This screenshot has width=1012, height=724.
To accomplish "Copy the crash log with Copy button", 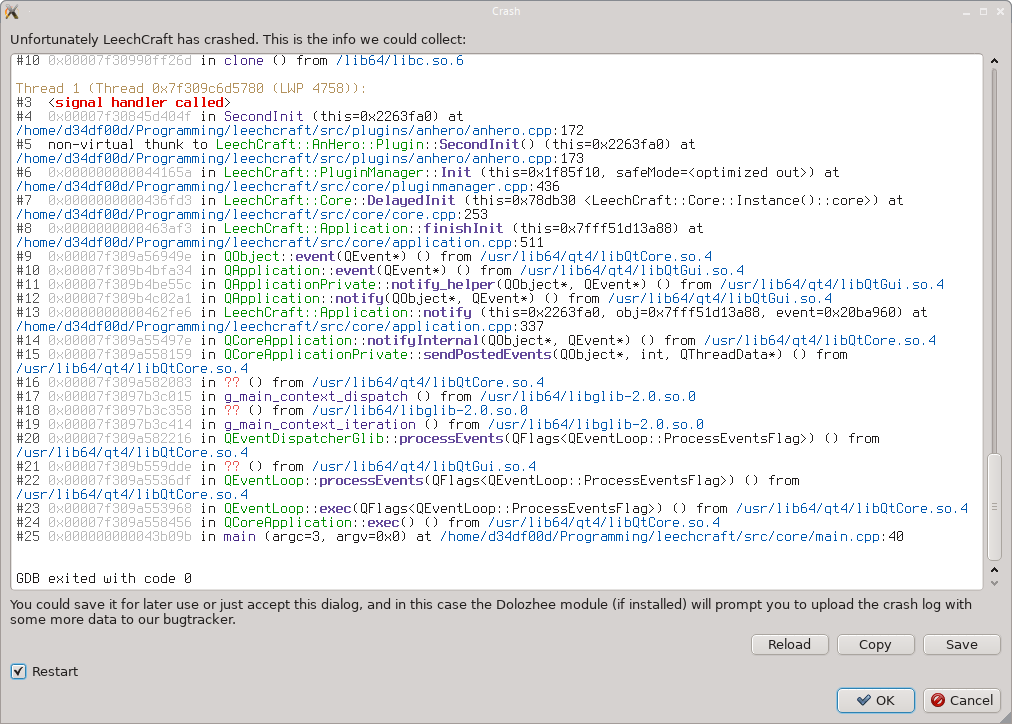I will [875, 645].
